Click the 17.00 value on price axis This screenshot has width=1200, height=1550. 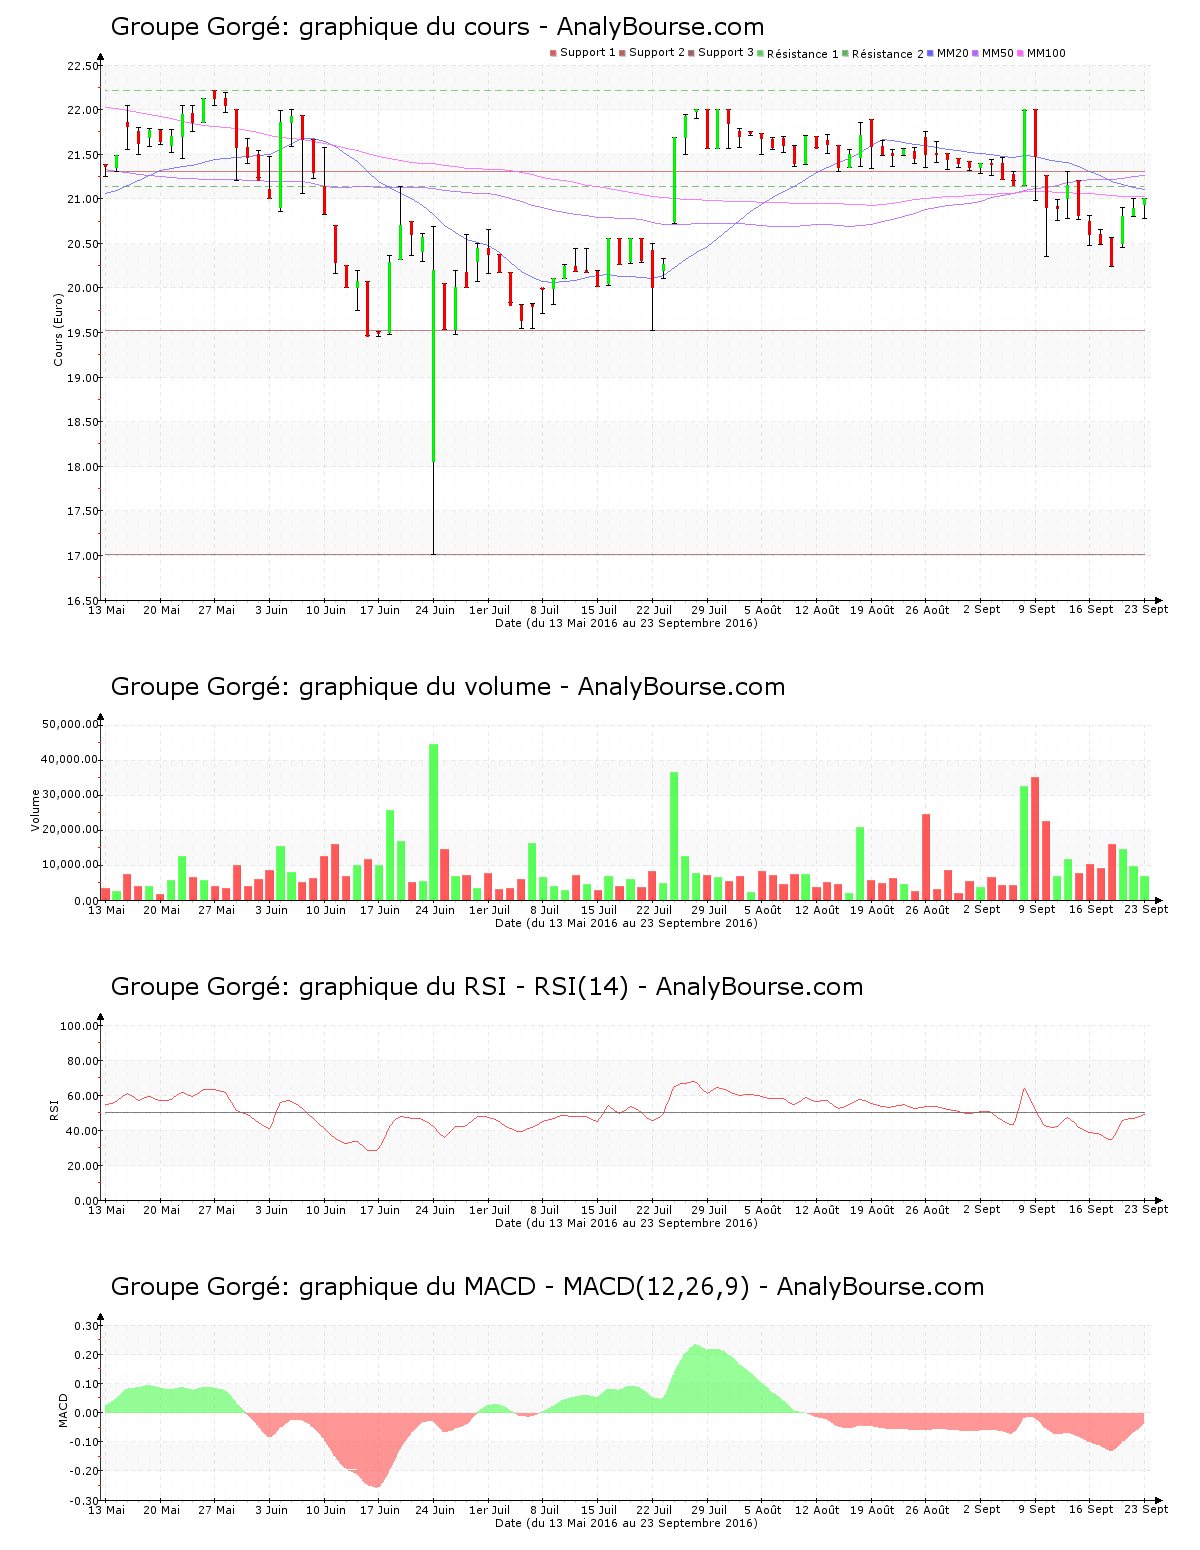[x=83, y=556]
